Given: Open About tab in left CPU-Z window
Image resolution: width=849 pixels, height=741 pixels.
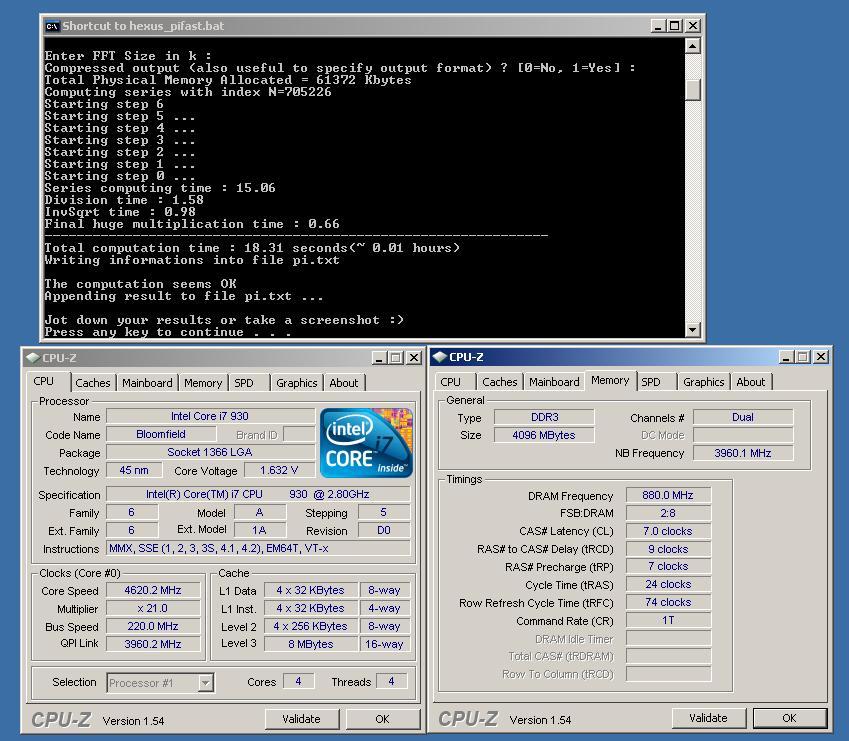Looking at the screenshot, I should coord(344,383).
